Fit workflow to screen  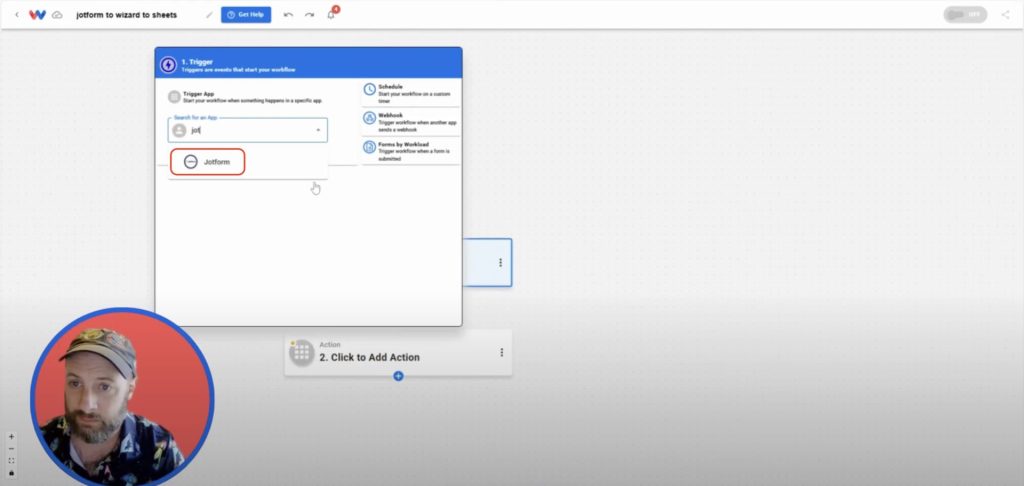[x=11, y=461]
